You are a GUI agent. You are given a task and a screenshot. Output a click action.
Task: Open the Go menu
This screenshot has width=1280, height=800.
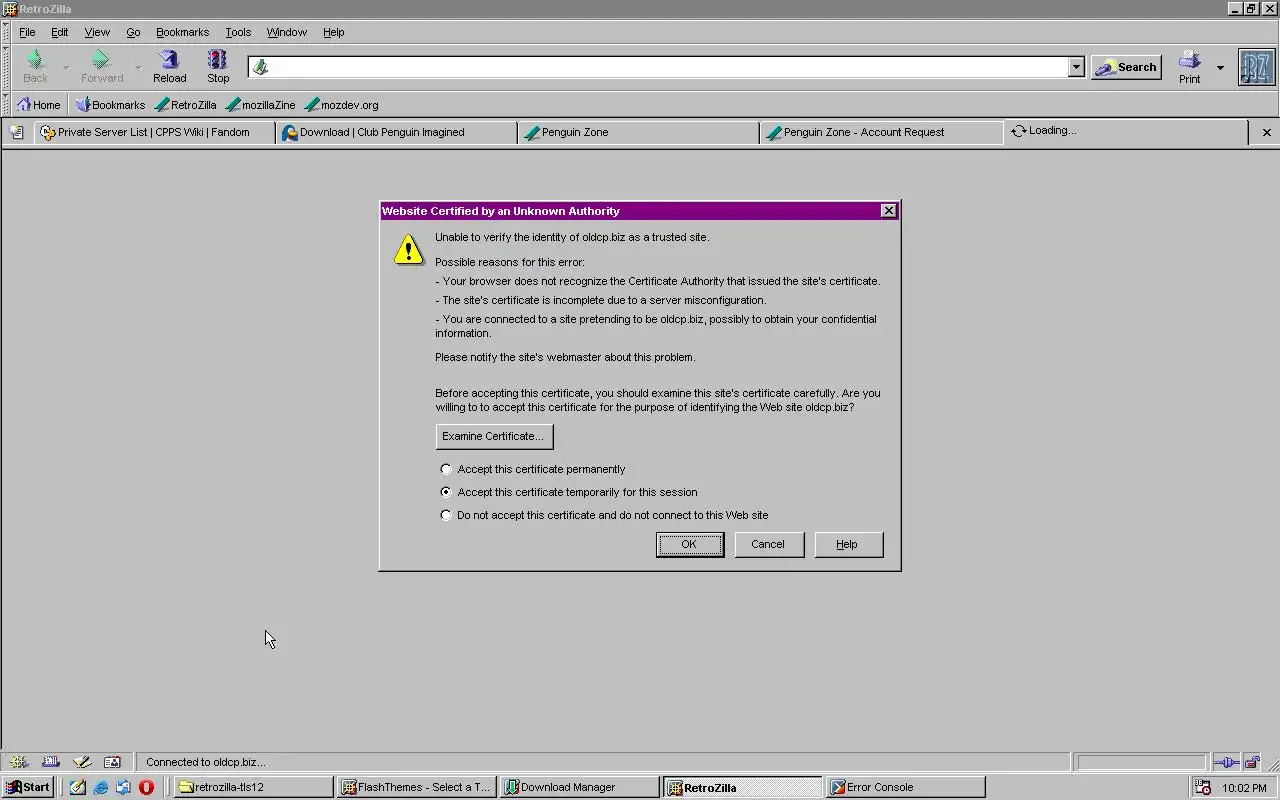point(133,32)
